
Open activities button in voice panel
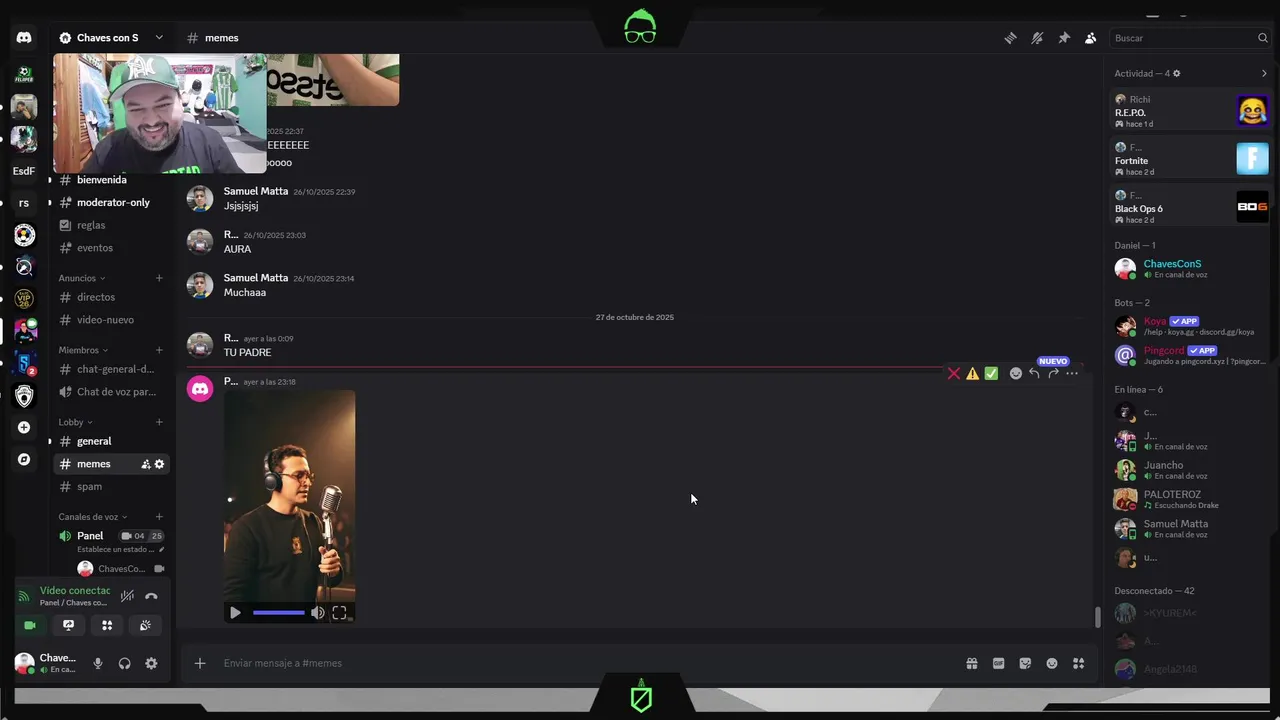pos(107,625)
